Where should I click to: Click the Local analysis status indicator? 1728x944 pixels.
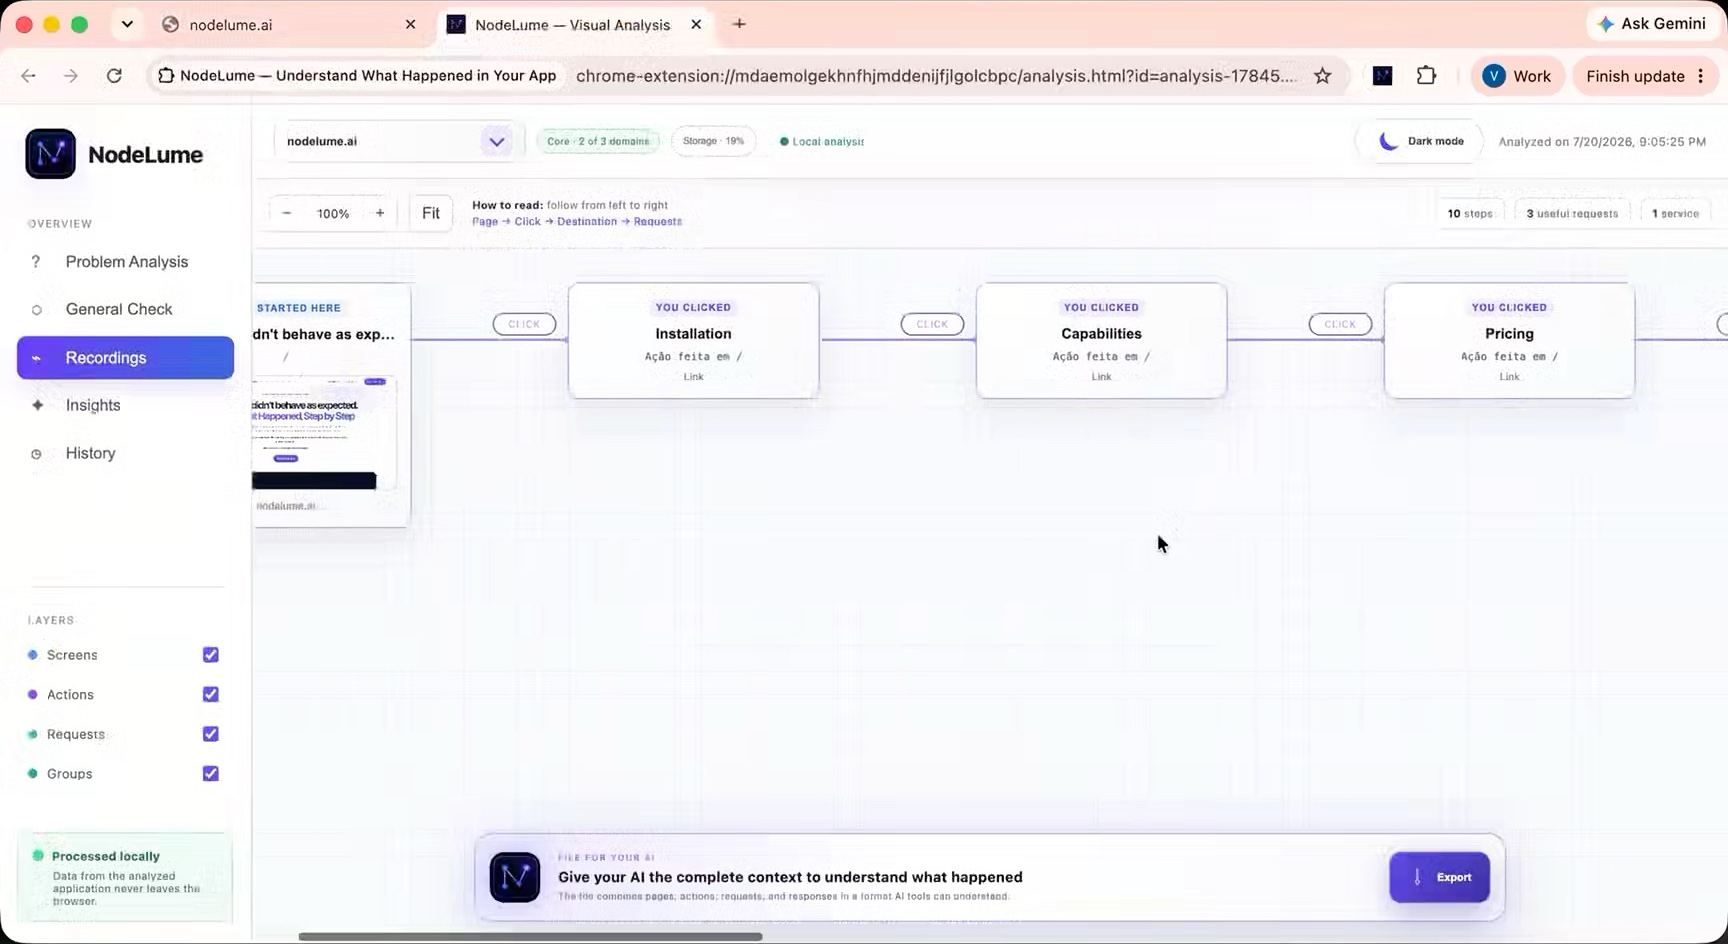click(x=822, y=141)
